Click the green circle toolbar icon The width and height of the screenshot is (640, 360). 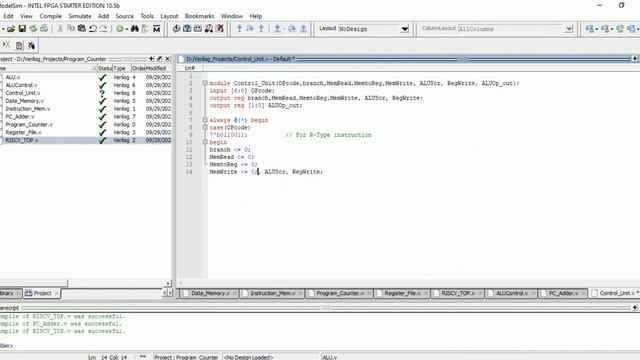click(120, 29)
